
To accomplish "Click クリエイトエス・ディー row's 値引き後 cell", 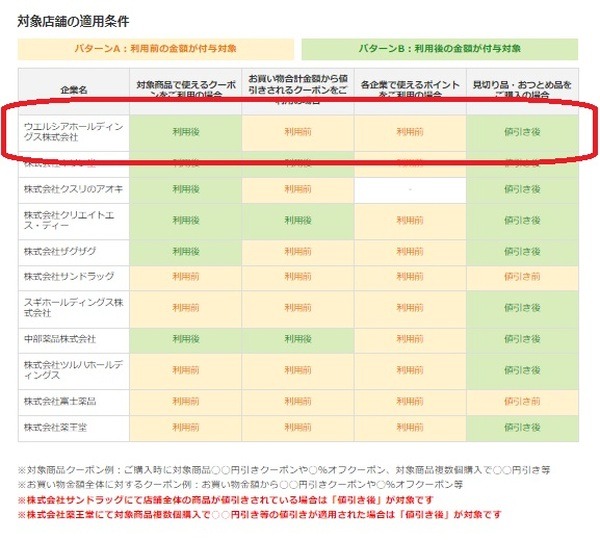I will [x=522, y=221].
